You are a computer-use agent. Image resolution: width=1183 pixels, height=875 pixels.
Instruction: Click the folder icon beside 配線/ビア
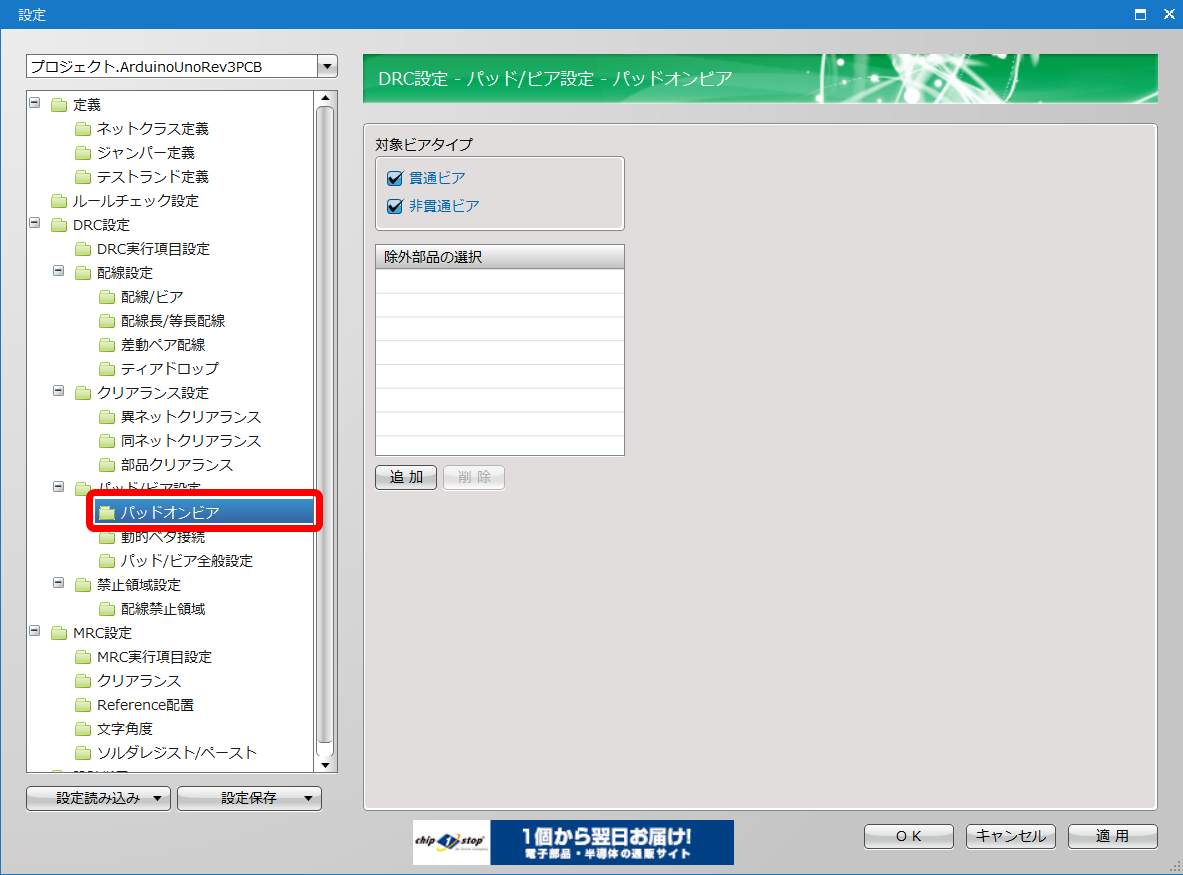[x=106, y=297]
